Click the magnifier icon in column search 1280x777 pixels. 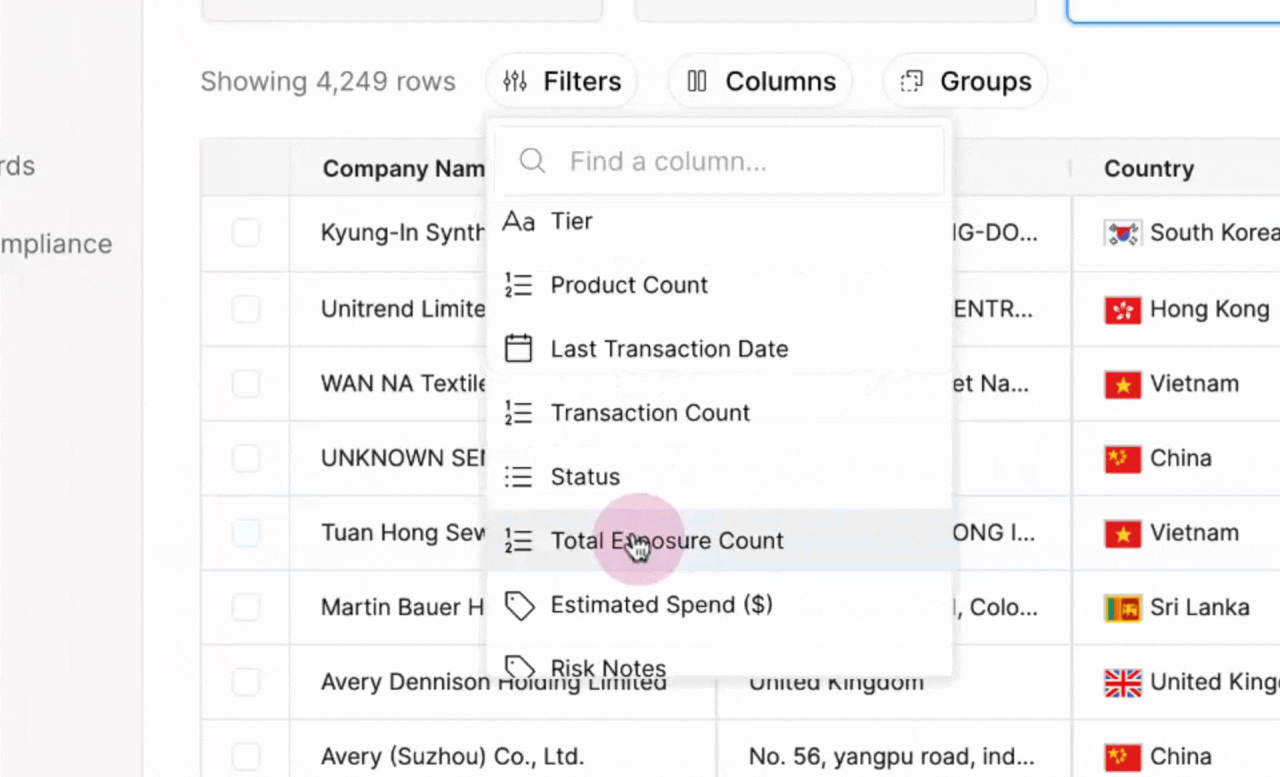coord(533,161)
